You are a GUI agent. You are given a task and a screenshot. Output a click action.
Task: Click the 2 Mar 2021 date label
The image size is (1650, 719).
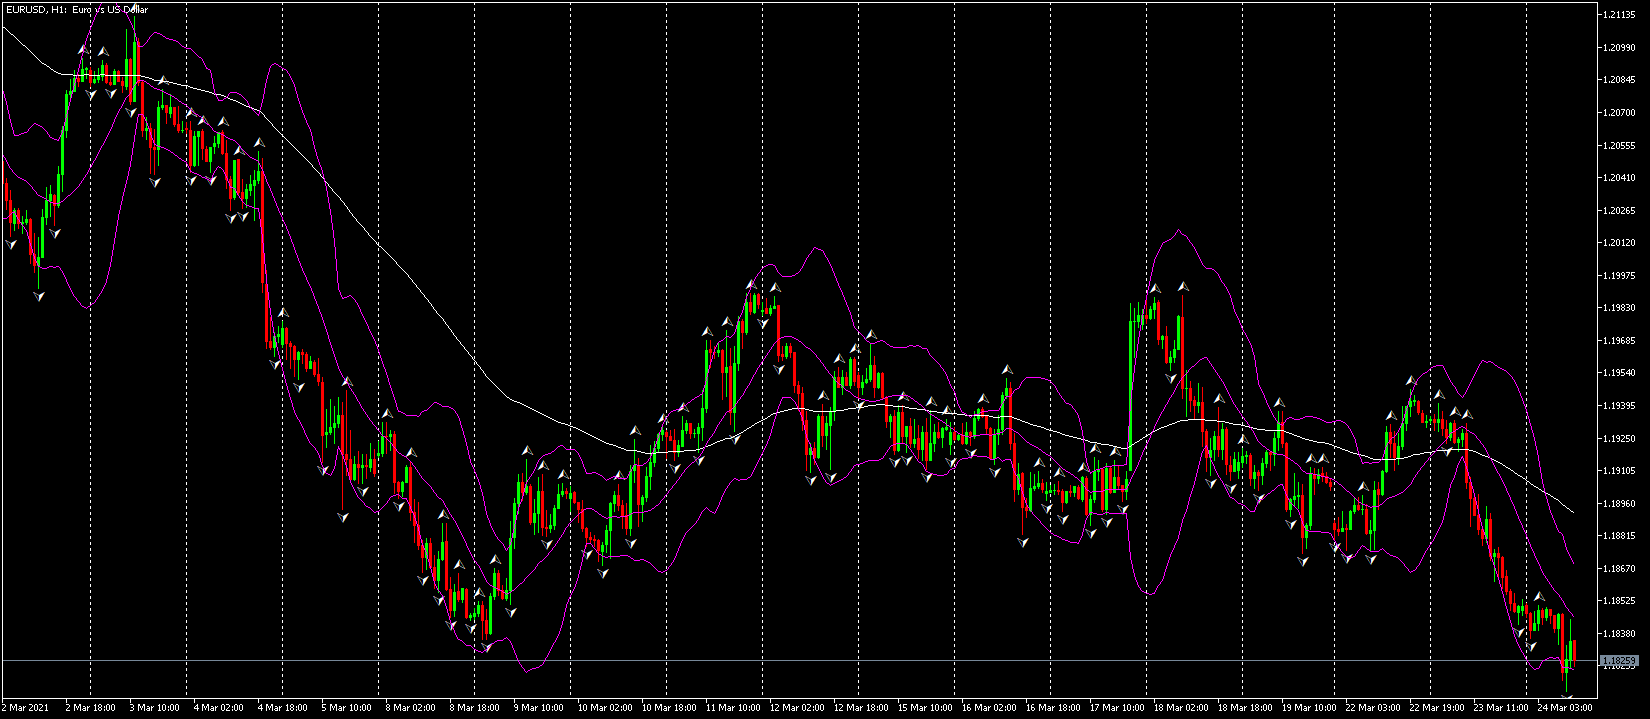coord(23,708)
